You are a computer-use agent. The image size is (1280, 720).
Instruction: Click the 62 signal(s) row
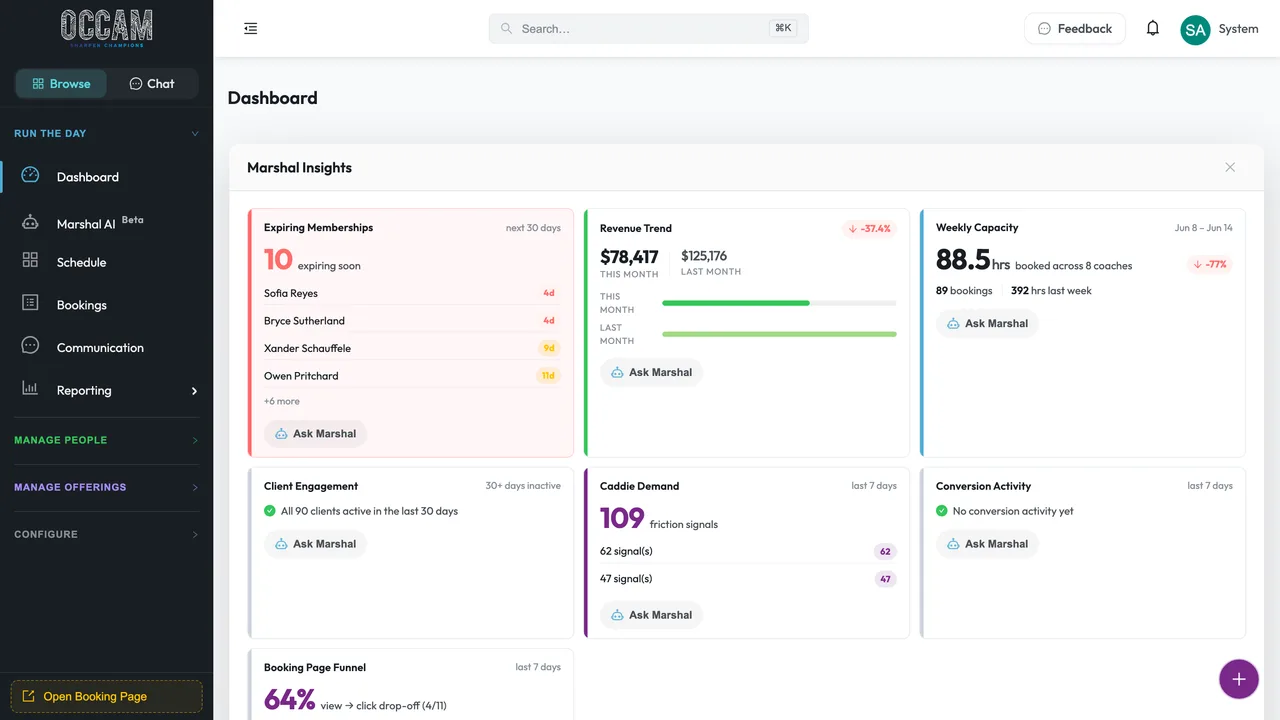pyautogui.click(x=748, y=551)
